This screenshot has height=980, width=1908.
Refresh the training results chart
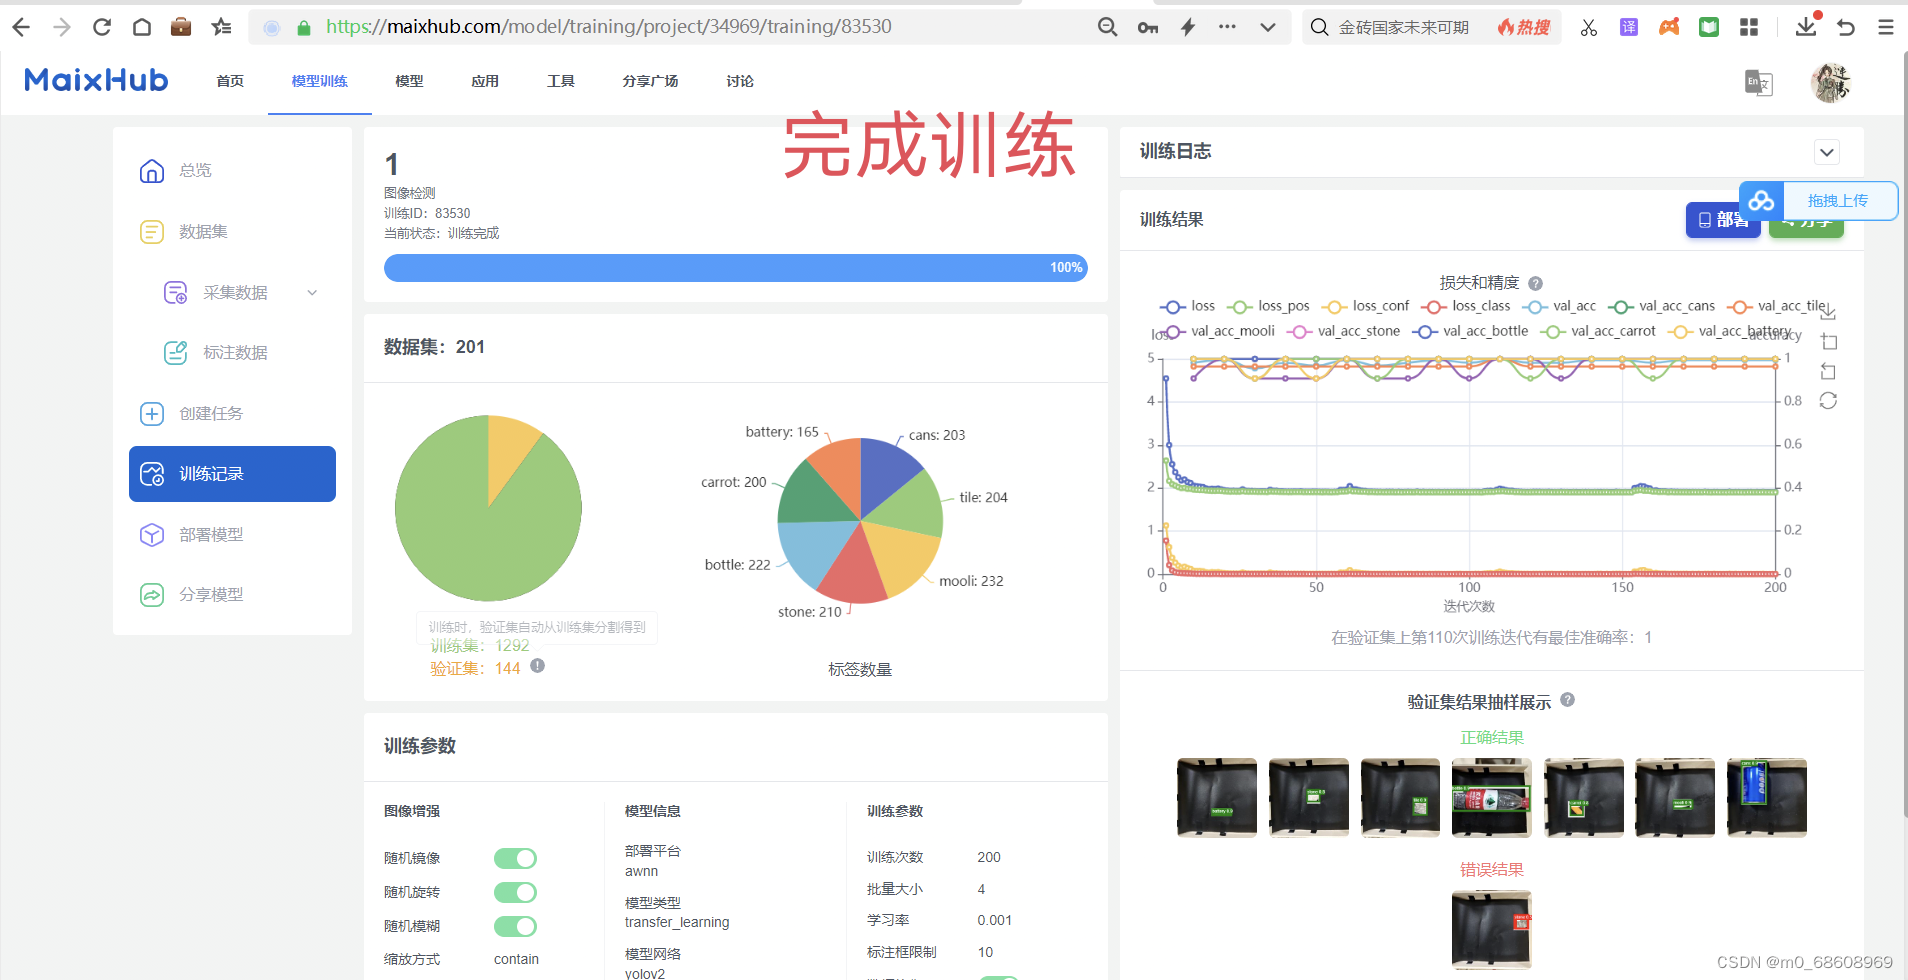[1828, 400]
